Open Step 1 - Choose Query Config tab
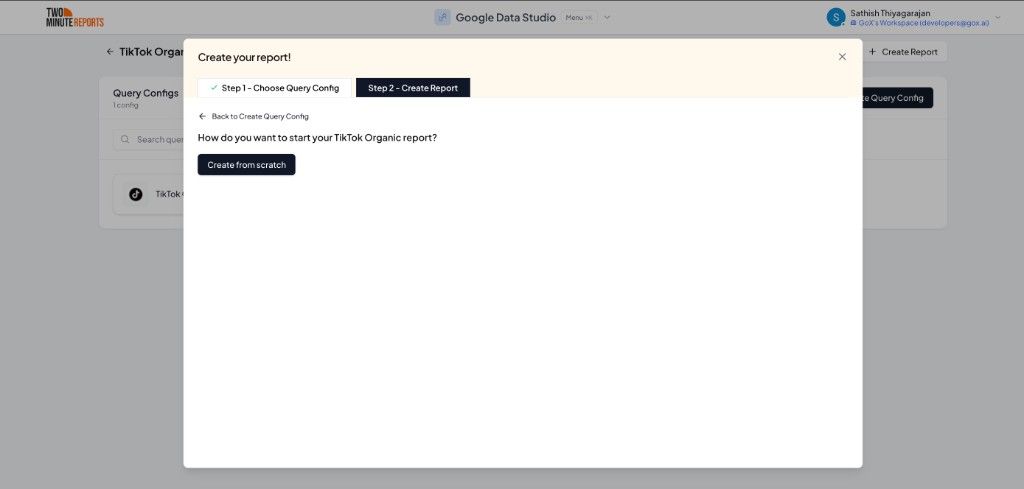The image size is (1024, 489). tap(274, 88)
